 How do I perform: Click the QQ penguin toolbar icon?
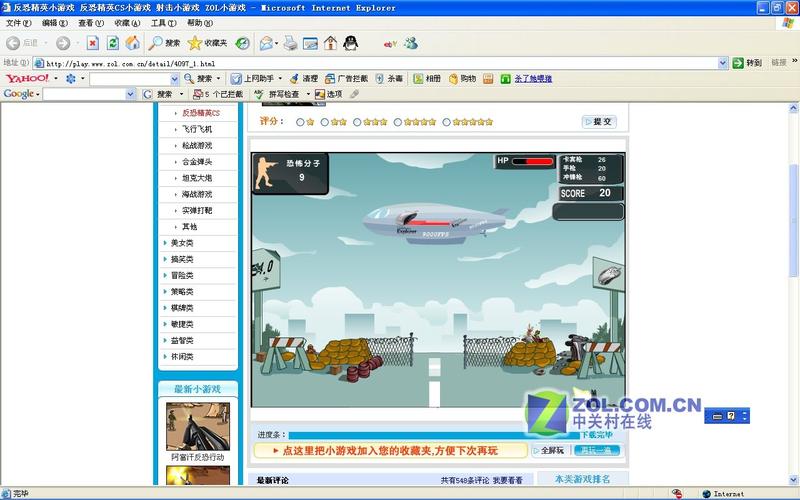click(351, 43)
